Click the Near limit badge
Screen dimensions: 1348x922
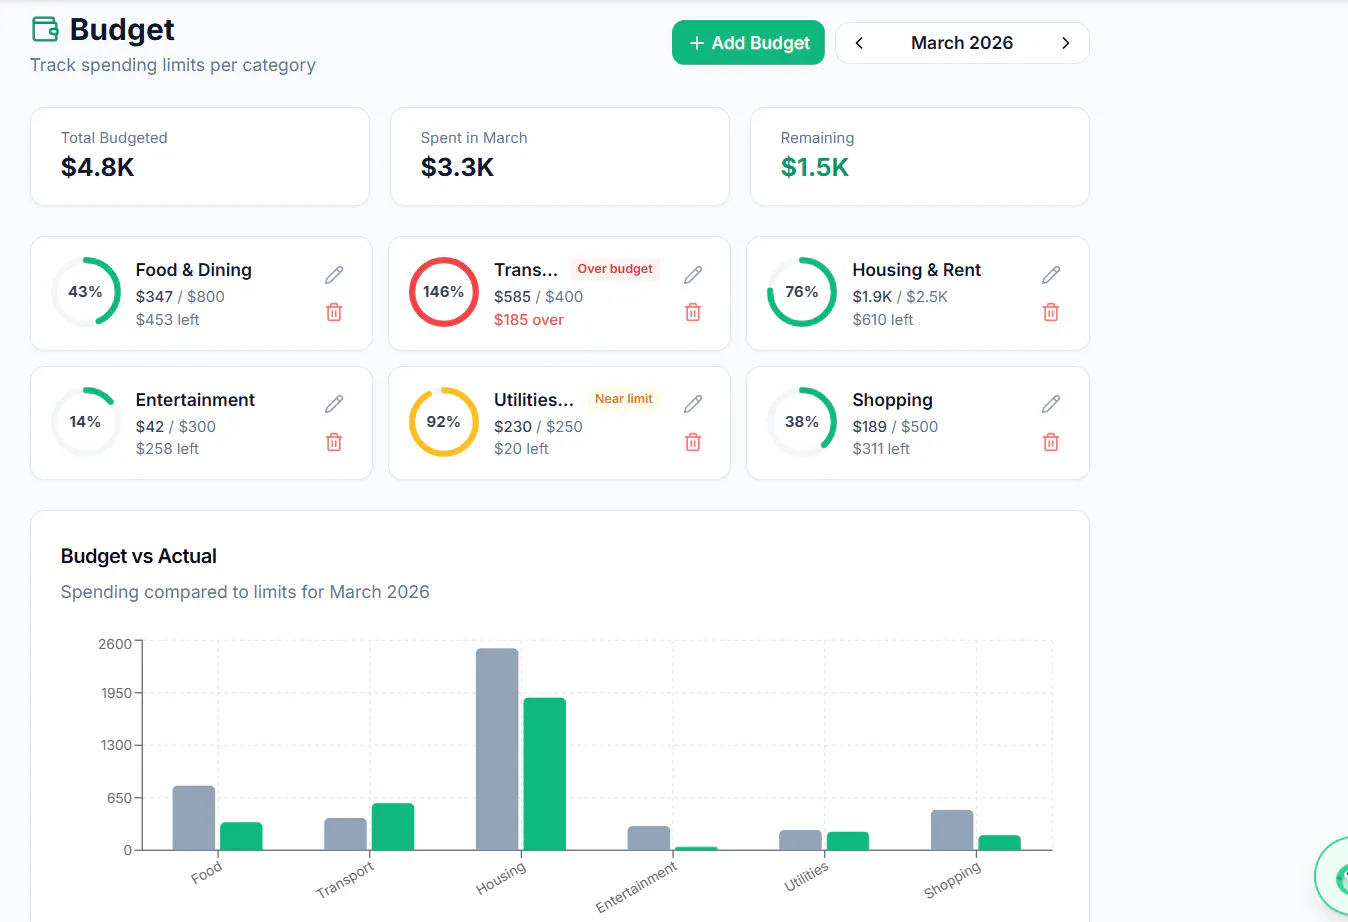click(624, 399)
